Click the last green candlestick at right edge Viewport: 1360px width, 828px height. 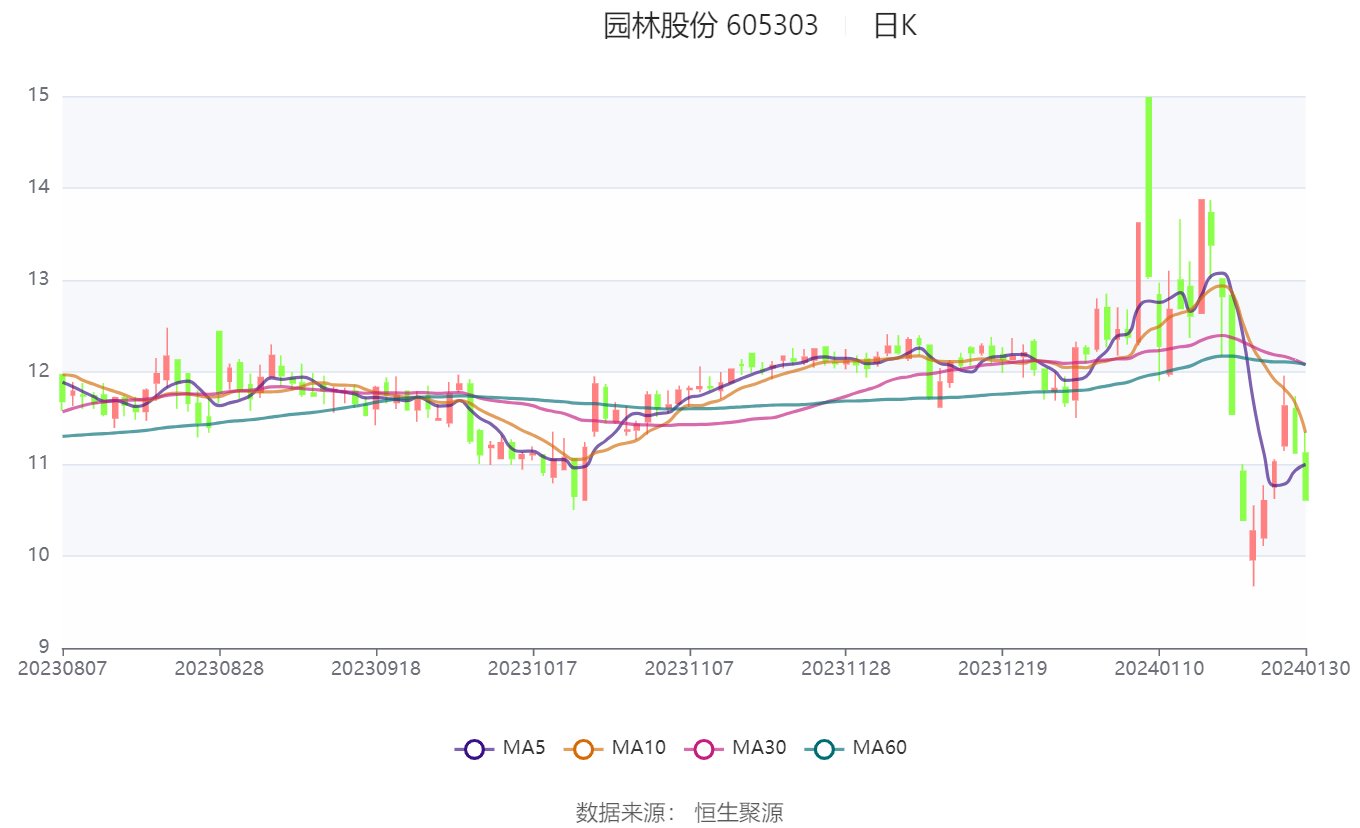click(x=1305, y=476)
